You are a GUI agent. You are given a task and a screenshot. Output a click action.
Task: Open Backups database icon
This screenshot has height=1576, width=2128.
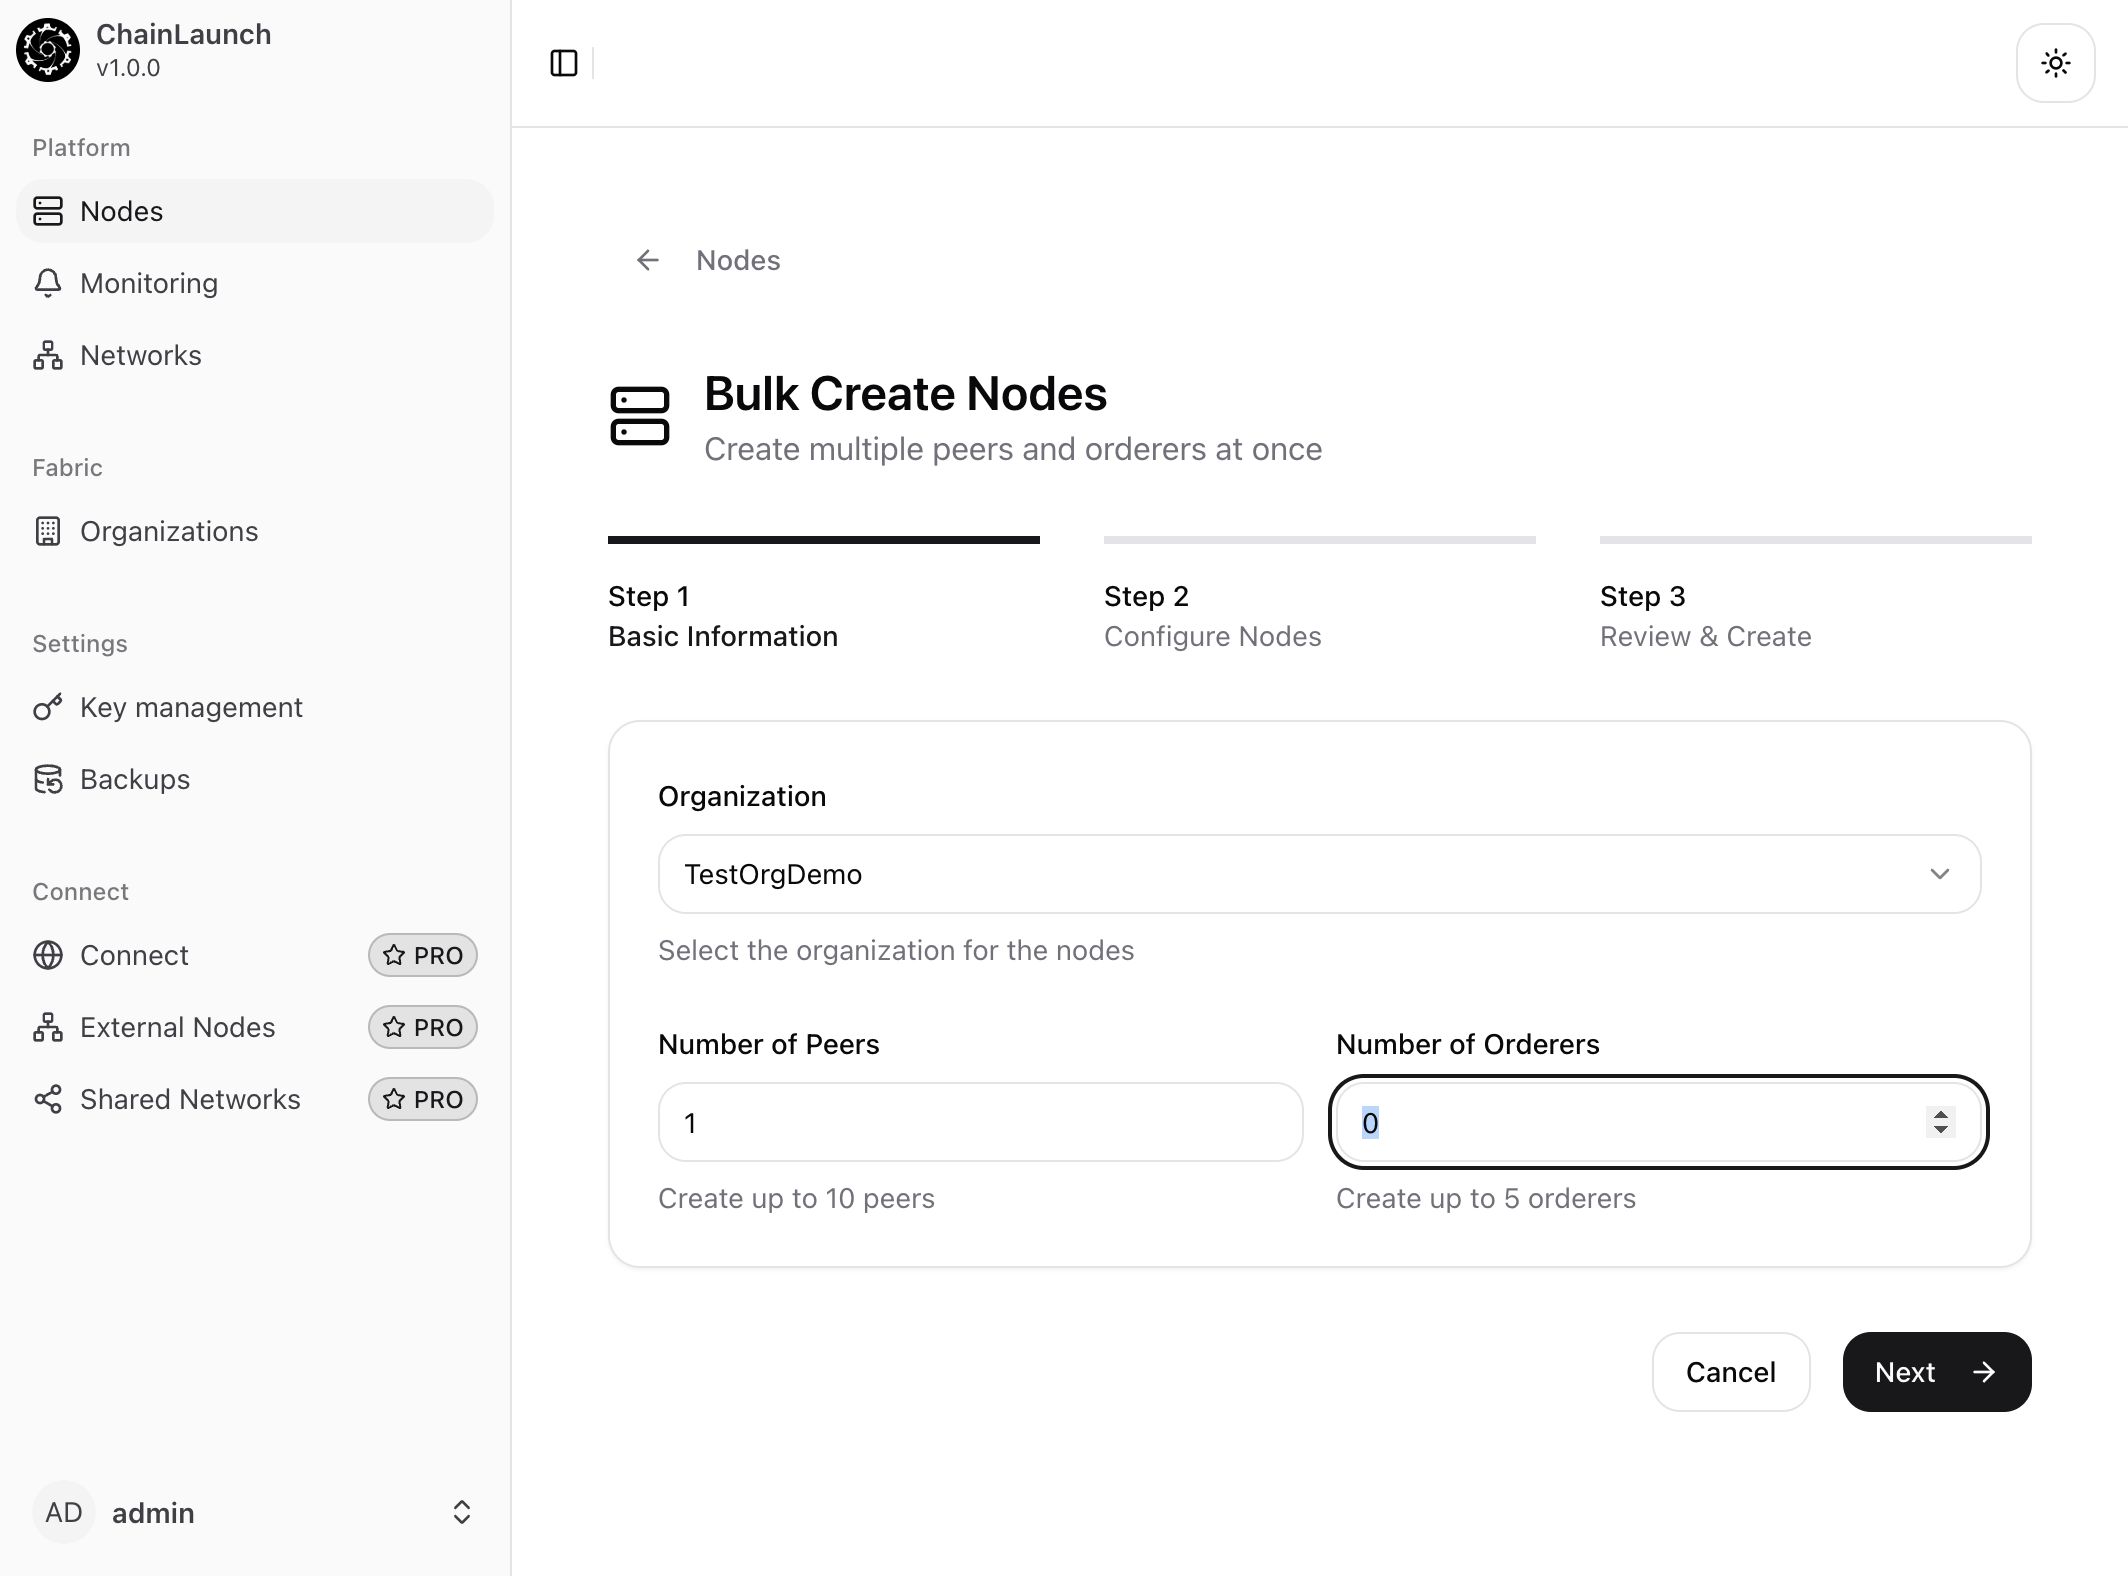pyautogui.click(x=48, y=780)
